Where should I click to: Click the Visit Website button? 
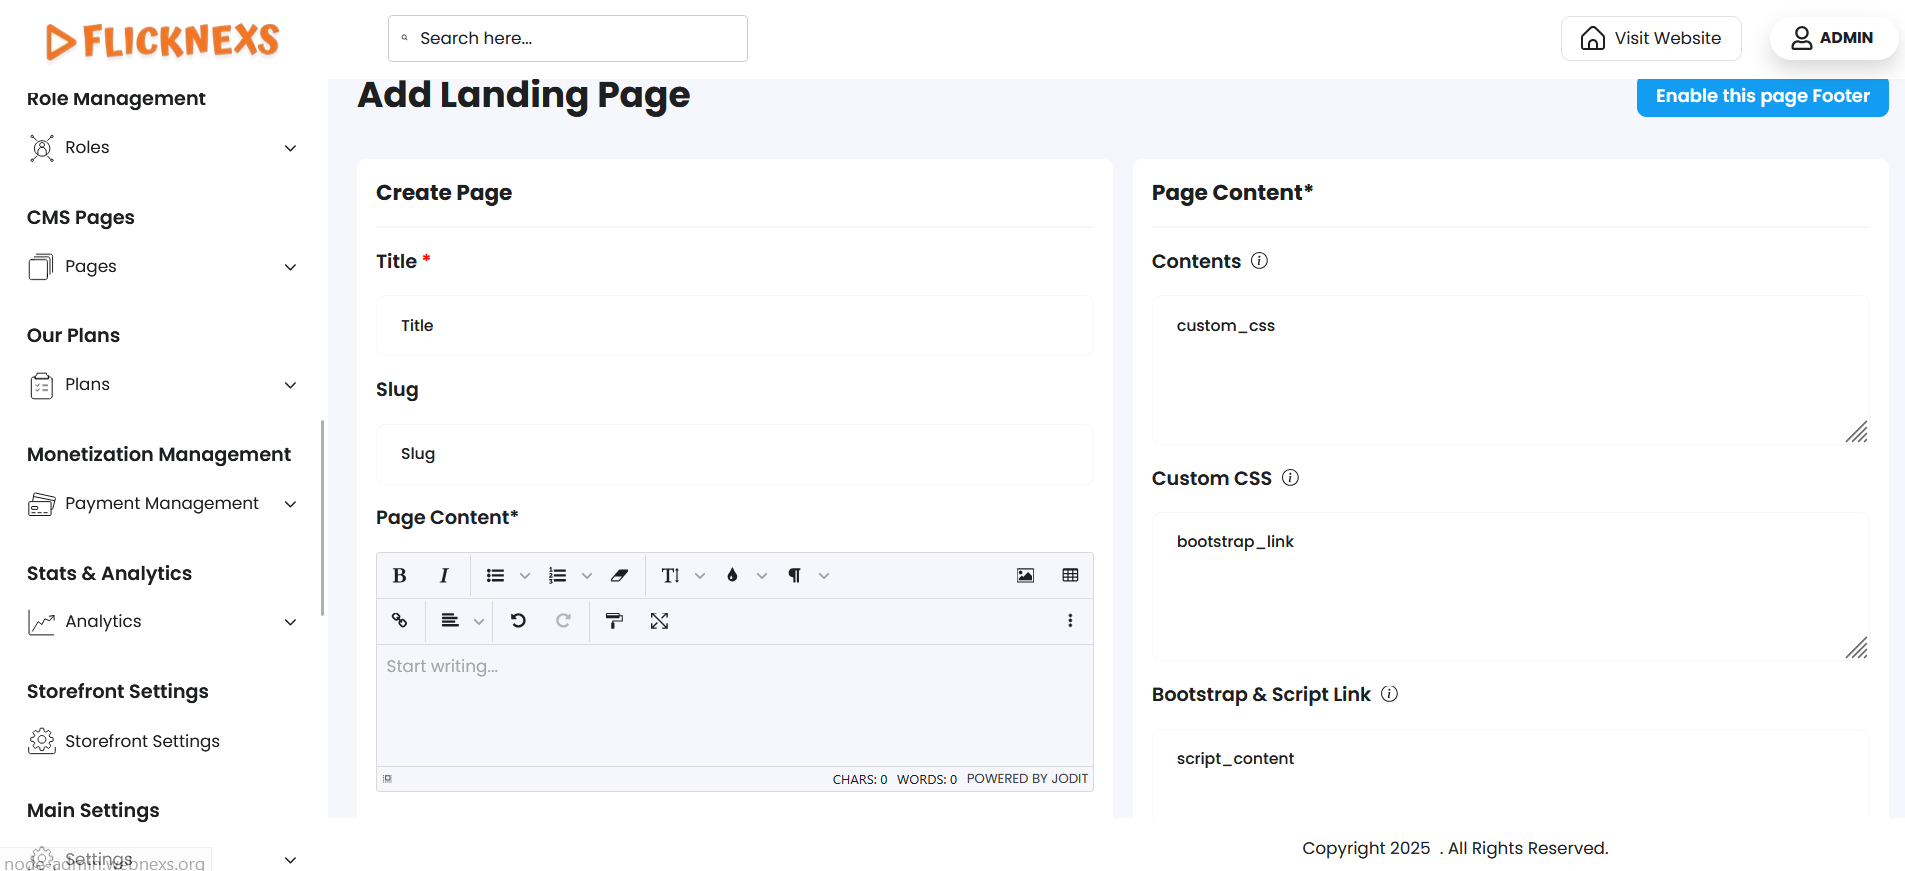click(1651, 38)
